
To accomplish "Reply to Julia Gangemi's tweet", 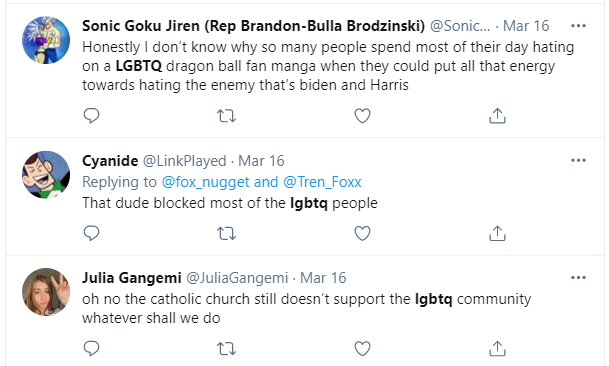I will tap(91, 349).
